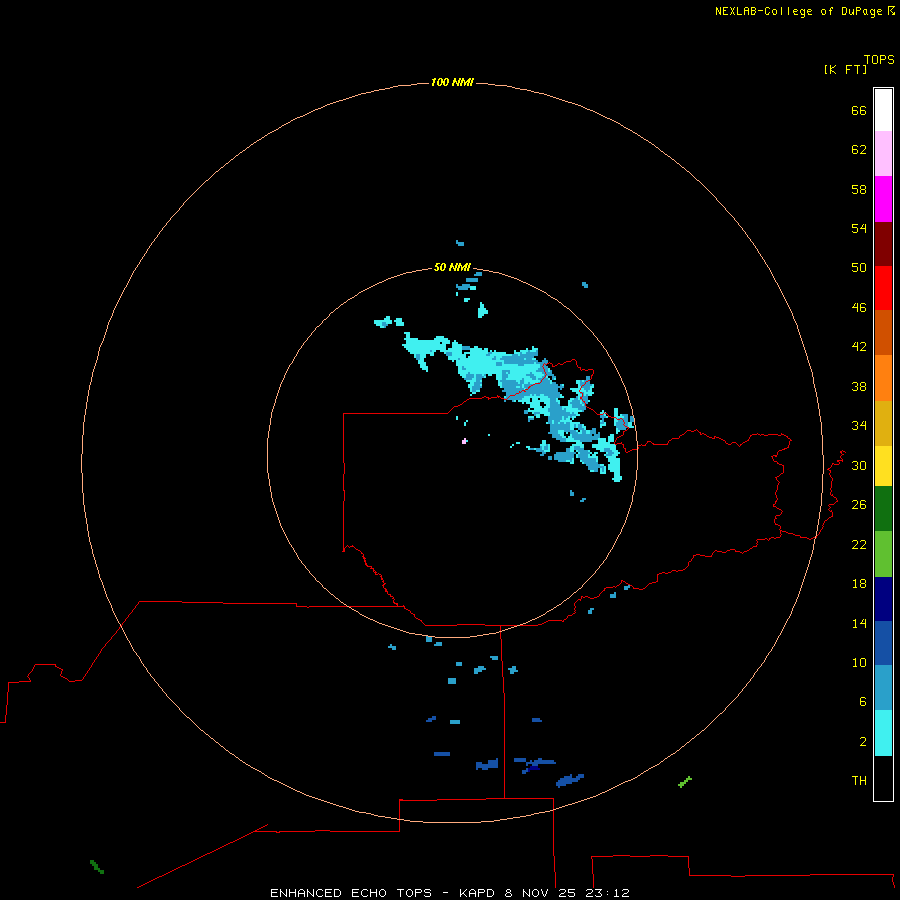This screenshot has width=900, height=900.
Task: Click the white swatch in the tops legend
Action: 883,110
